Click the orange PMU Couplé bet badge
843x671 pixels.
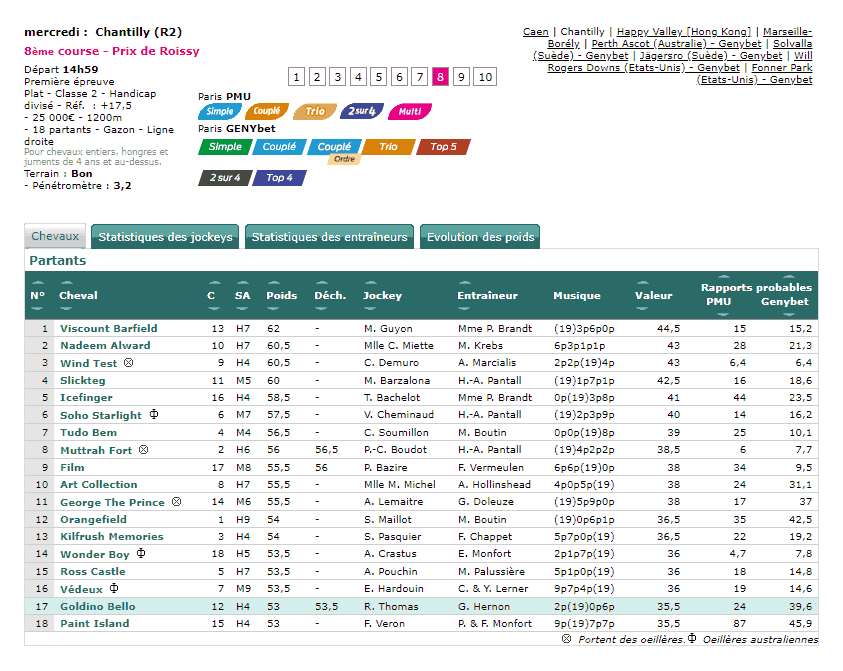(266, 112)
